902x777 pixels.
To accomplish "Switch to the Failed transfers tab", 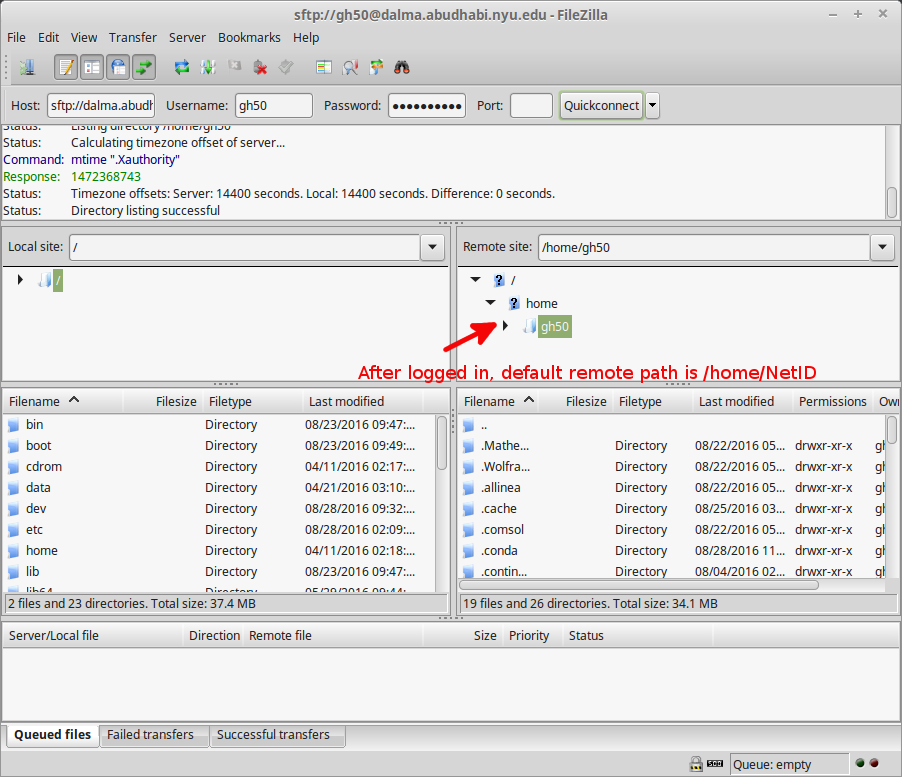I will click(x=150, y=735).
